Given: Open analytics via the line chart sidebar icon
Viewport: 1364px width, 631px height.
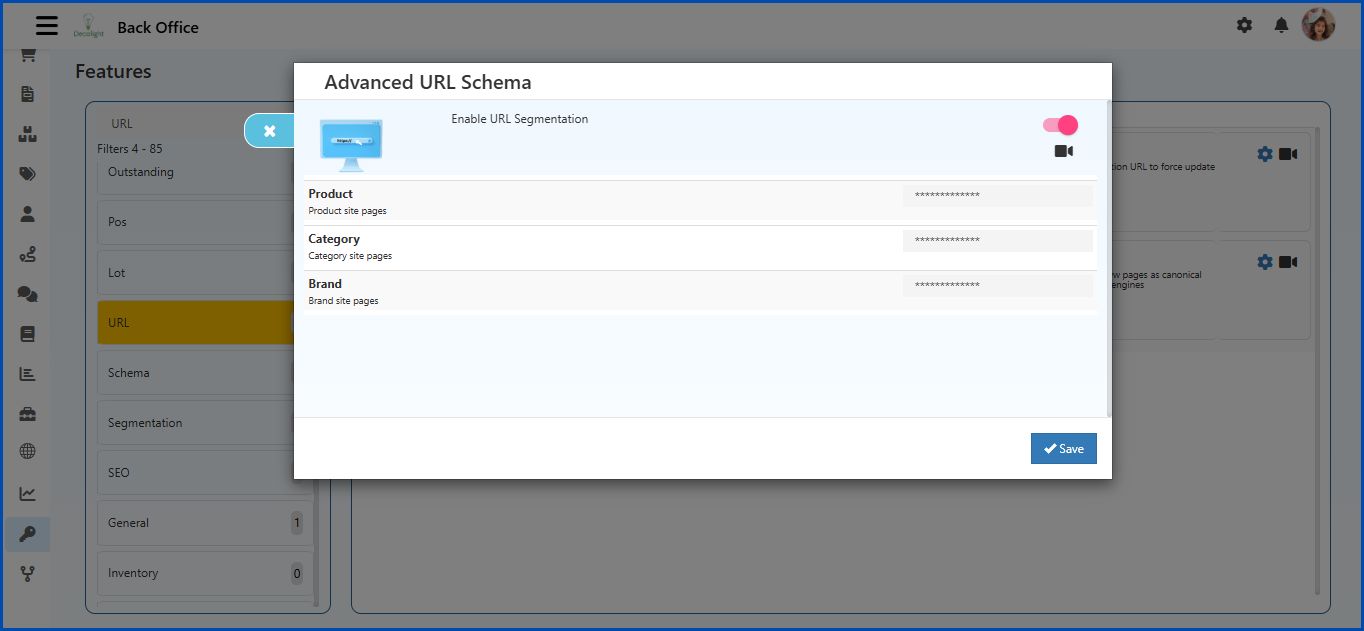Looking at the screenshot, I should click(x=27, y=493).
